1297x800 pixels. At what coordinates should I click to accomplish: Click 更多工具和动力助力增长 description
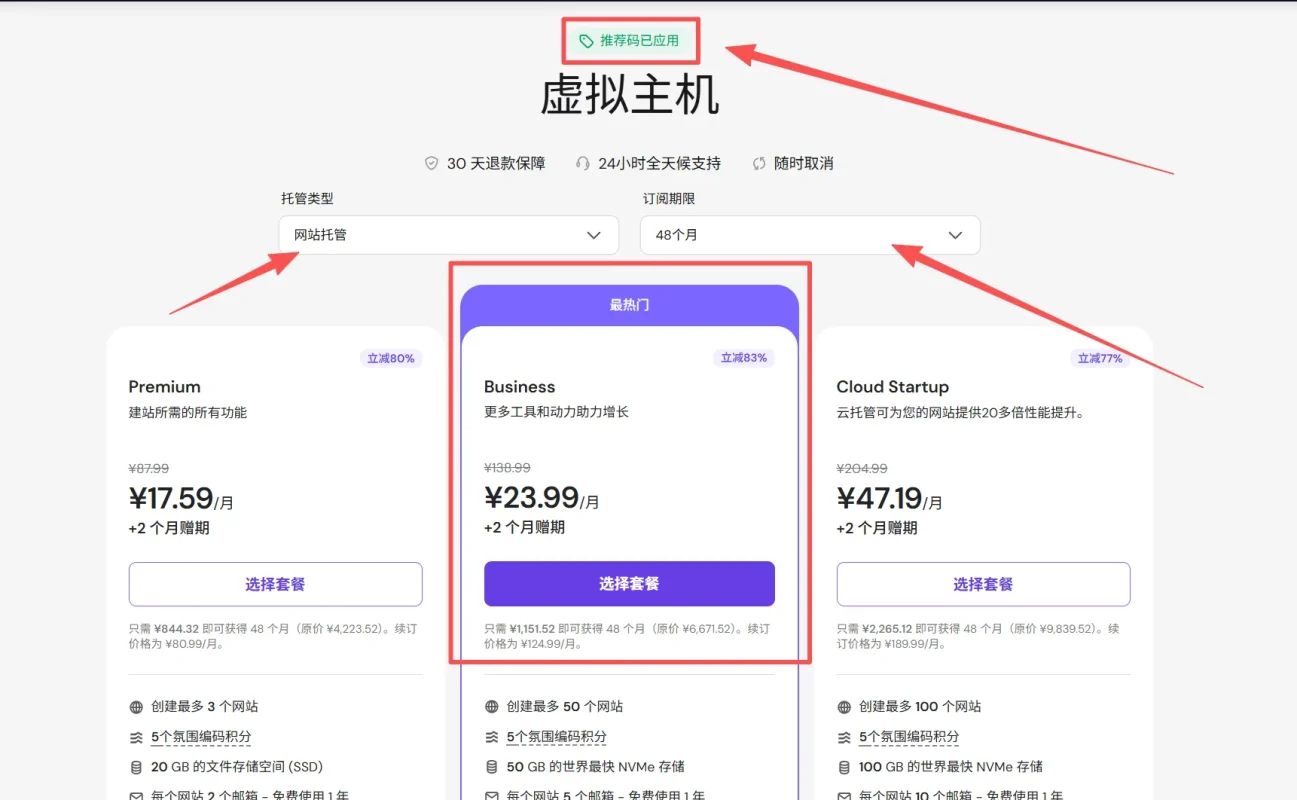click(556, 412)
